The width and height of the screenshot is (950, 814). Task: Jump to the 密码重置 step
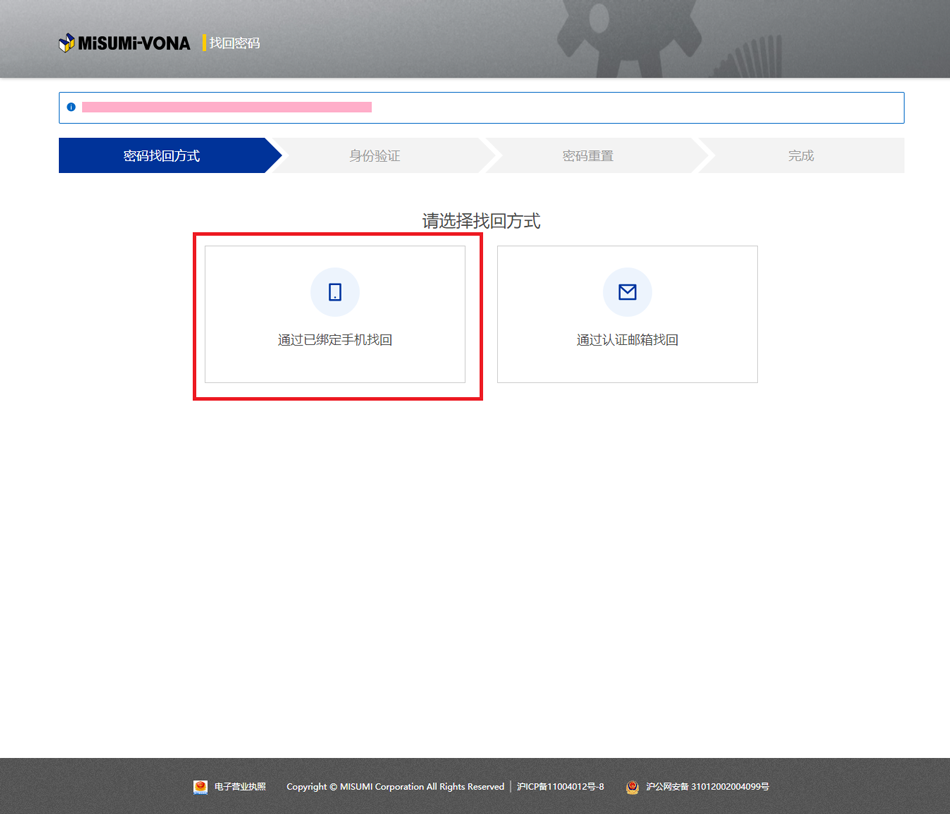click(588, 156)
